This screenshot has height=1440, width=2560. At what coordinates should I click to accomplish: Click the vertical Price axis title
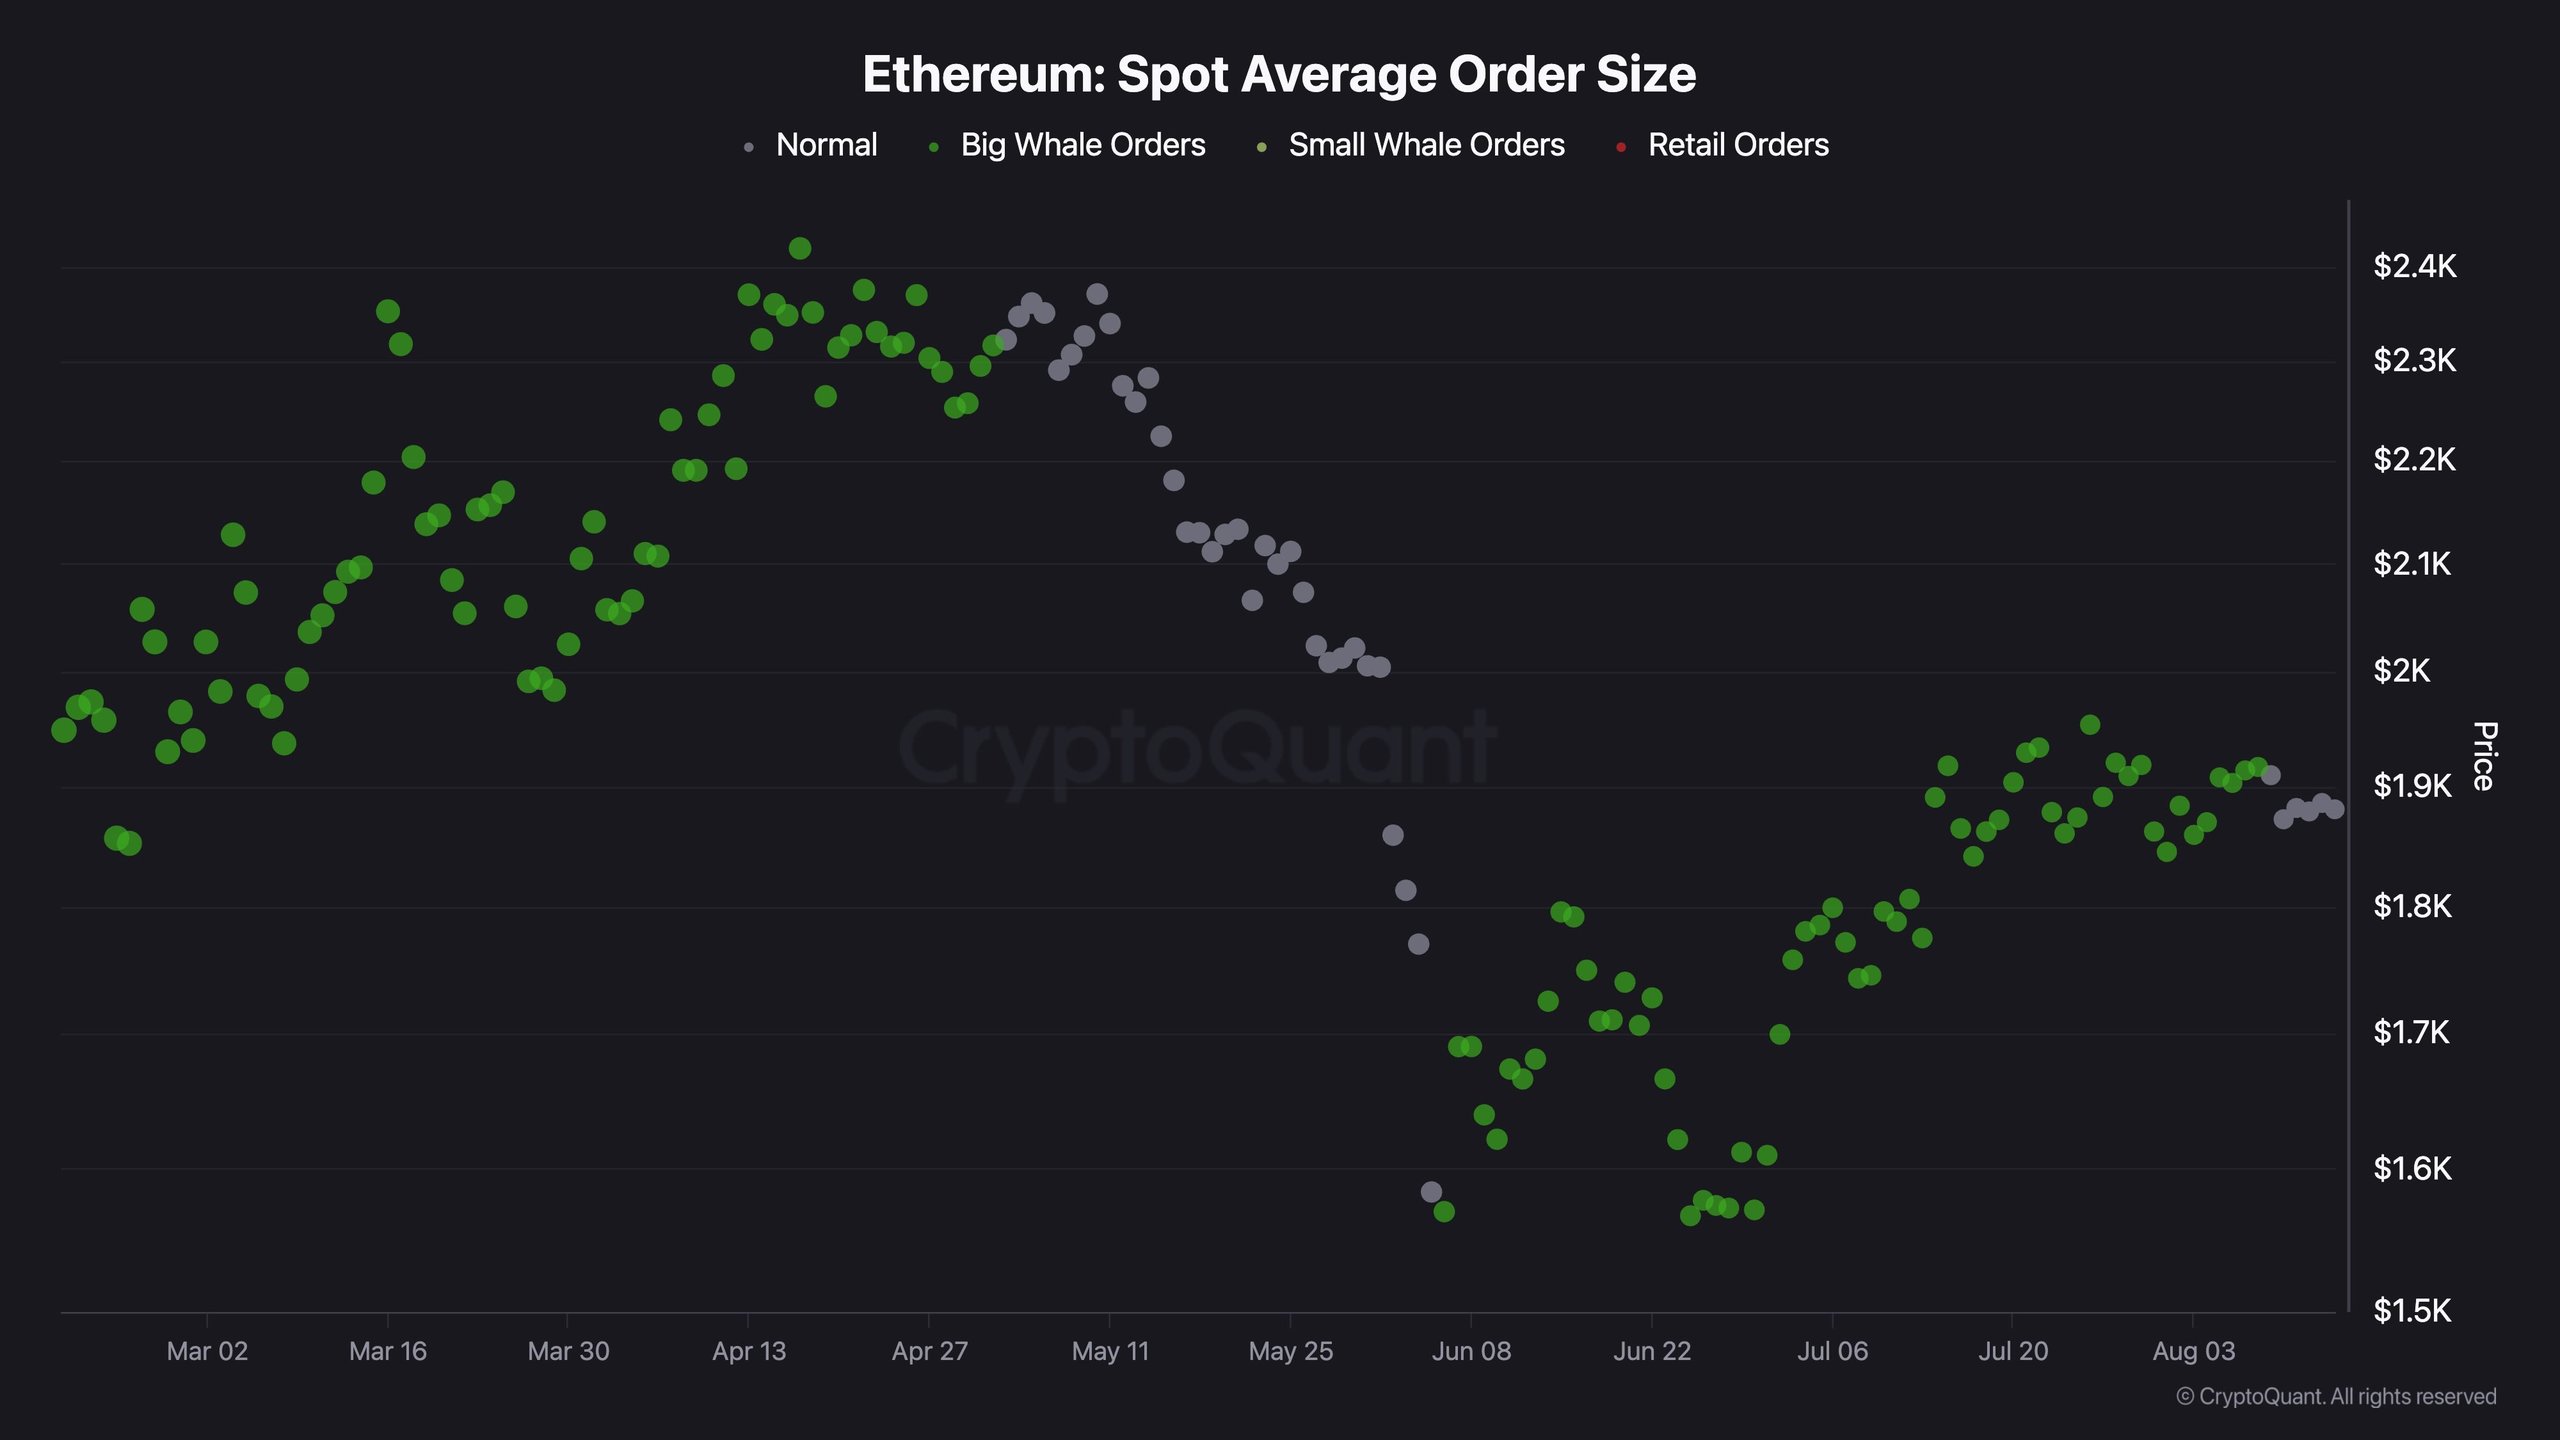(2485, 756)
